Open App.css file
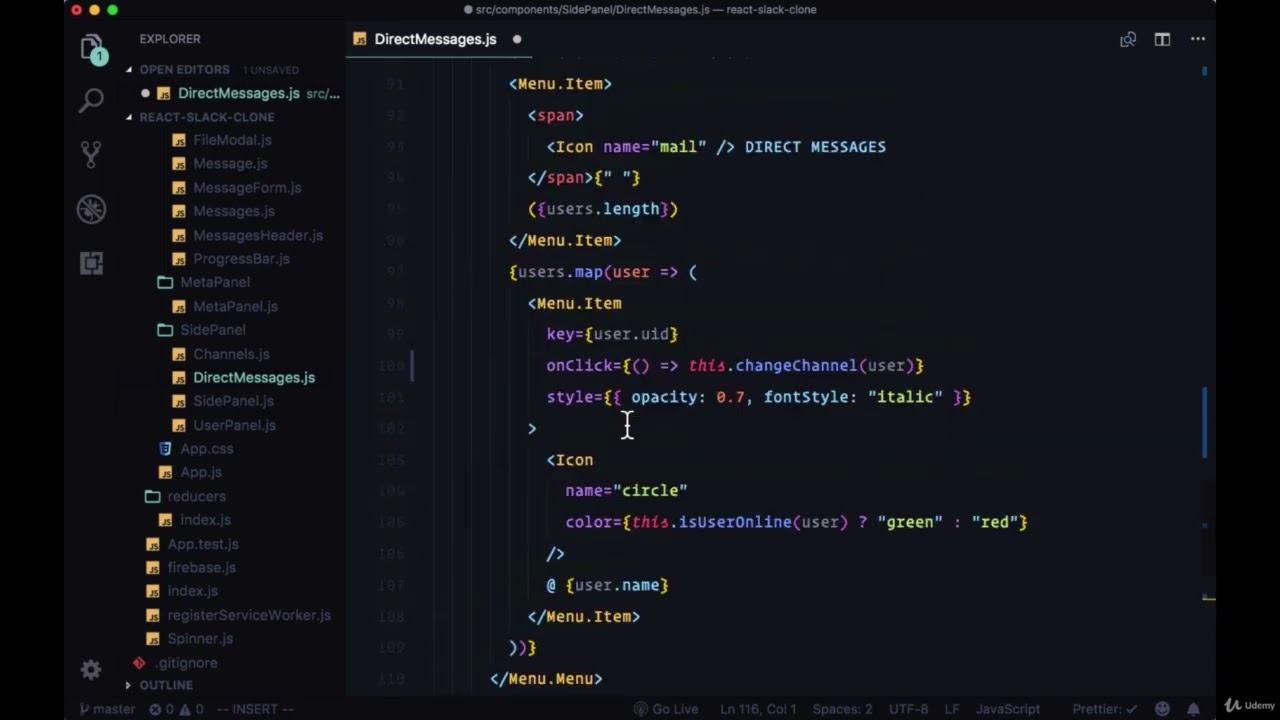1280x720 pixels. [x=206, y=449]
